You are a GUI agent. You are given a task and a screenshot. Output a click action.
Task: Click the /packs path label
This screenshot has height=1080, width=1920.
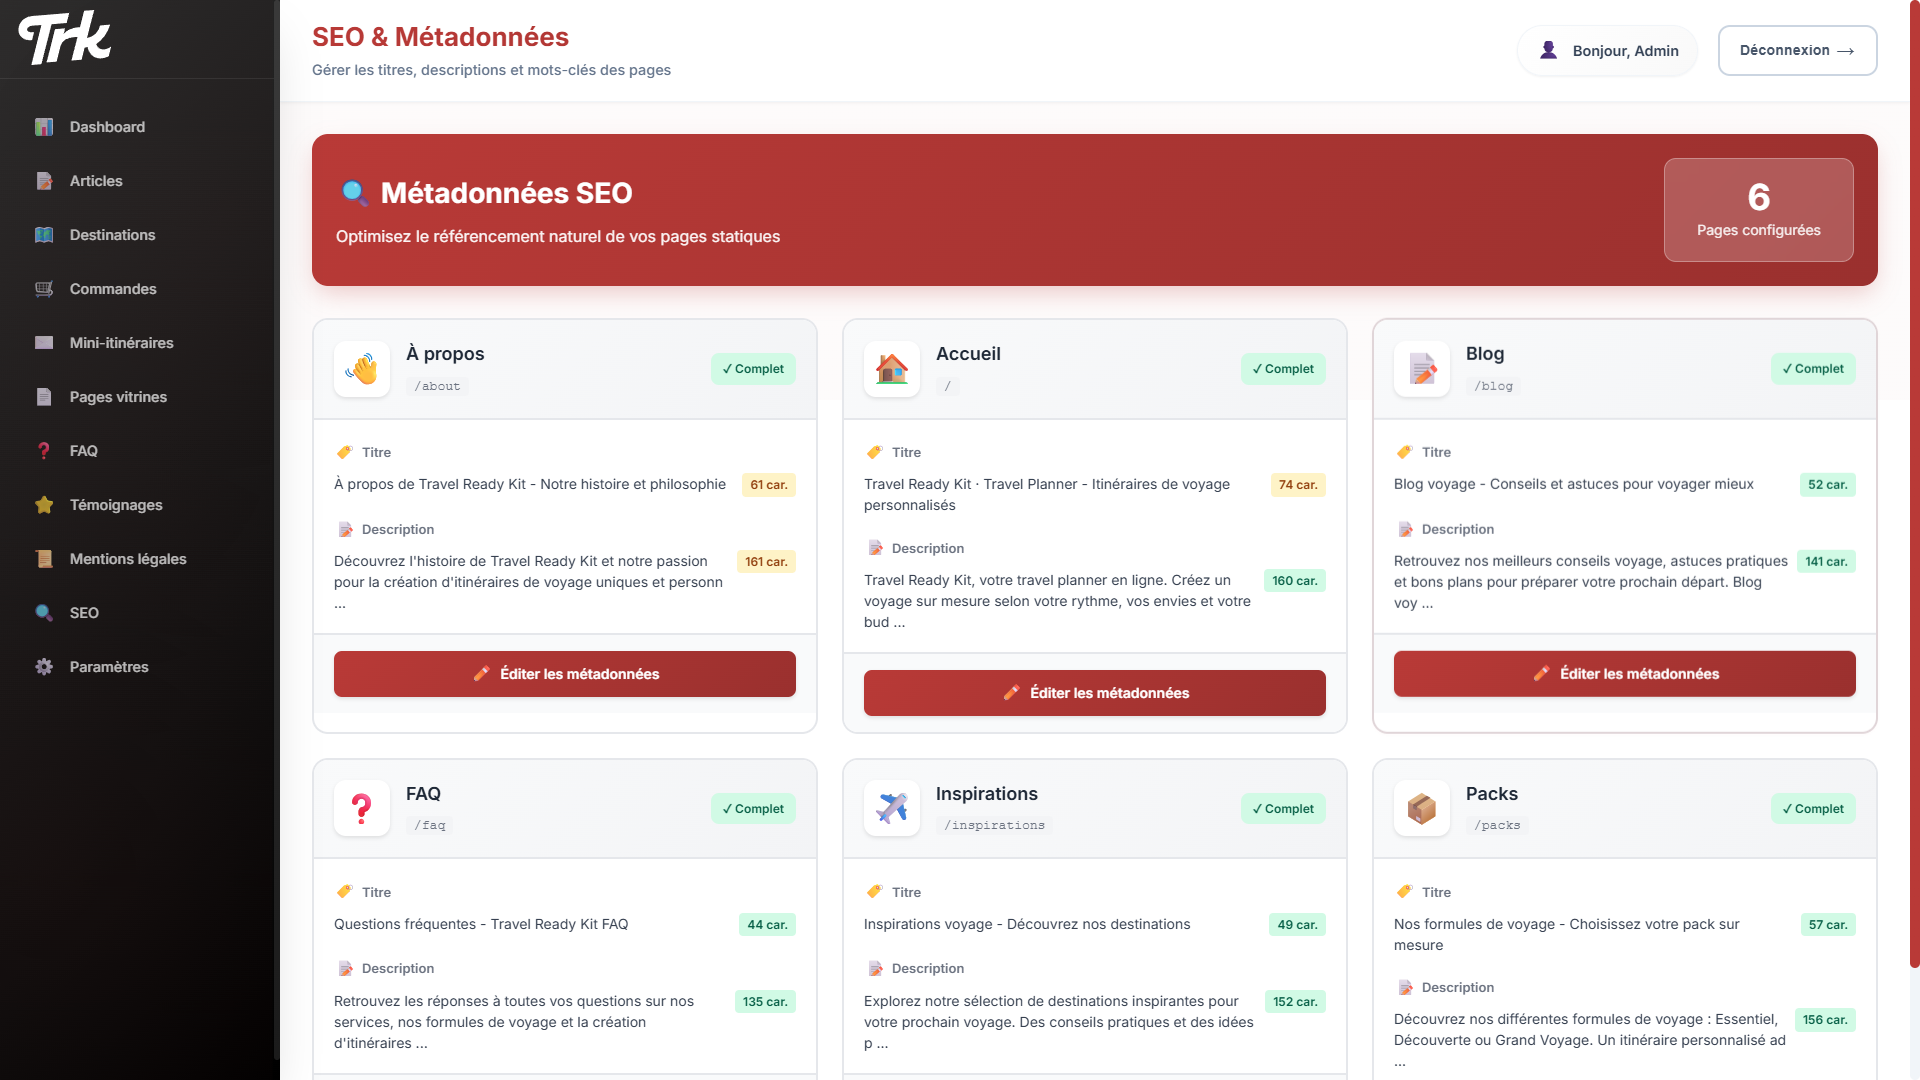tap(1497, 825)
